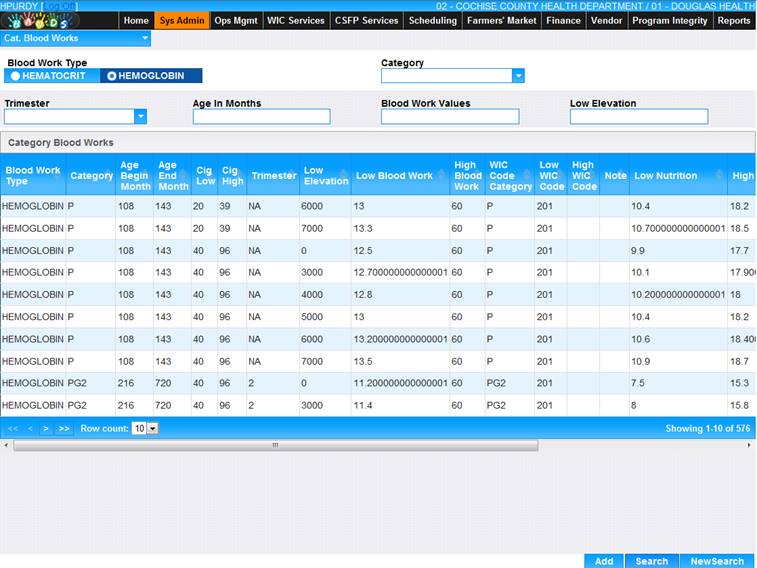Open the WIC Services menu
757x568 pixels.
coord(296,21)
